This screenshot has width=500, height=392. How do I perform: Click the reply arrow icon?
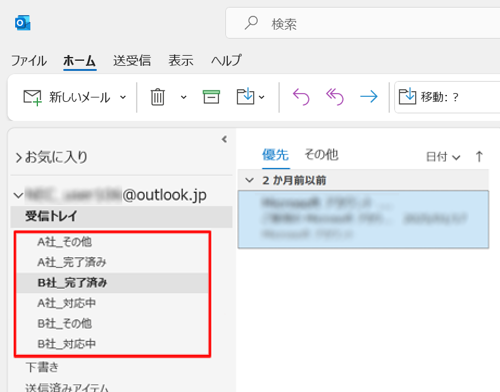(x=301, y=97)
